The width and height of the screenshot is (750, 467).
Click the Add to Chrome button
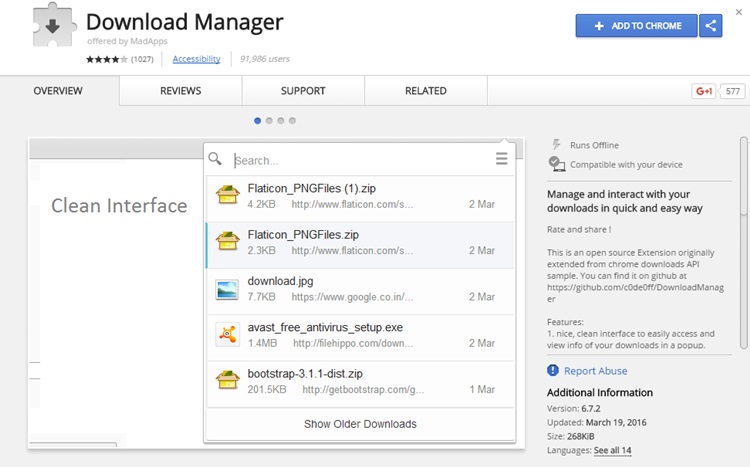pos(636,25)
